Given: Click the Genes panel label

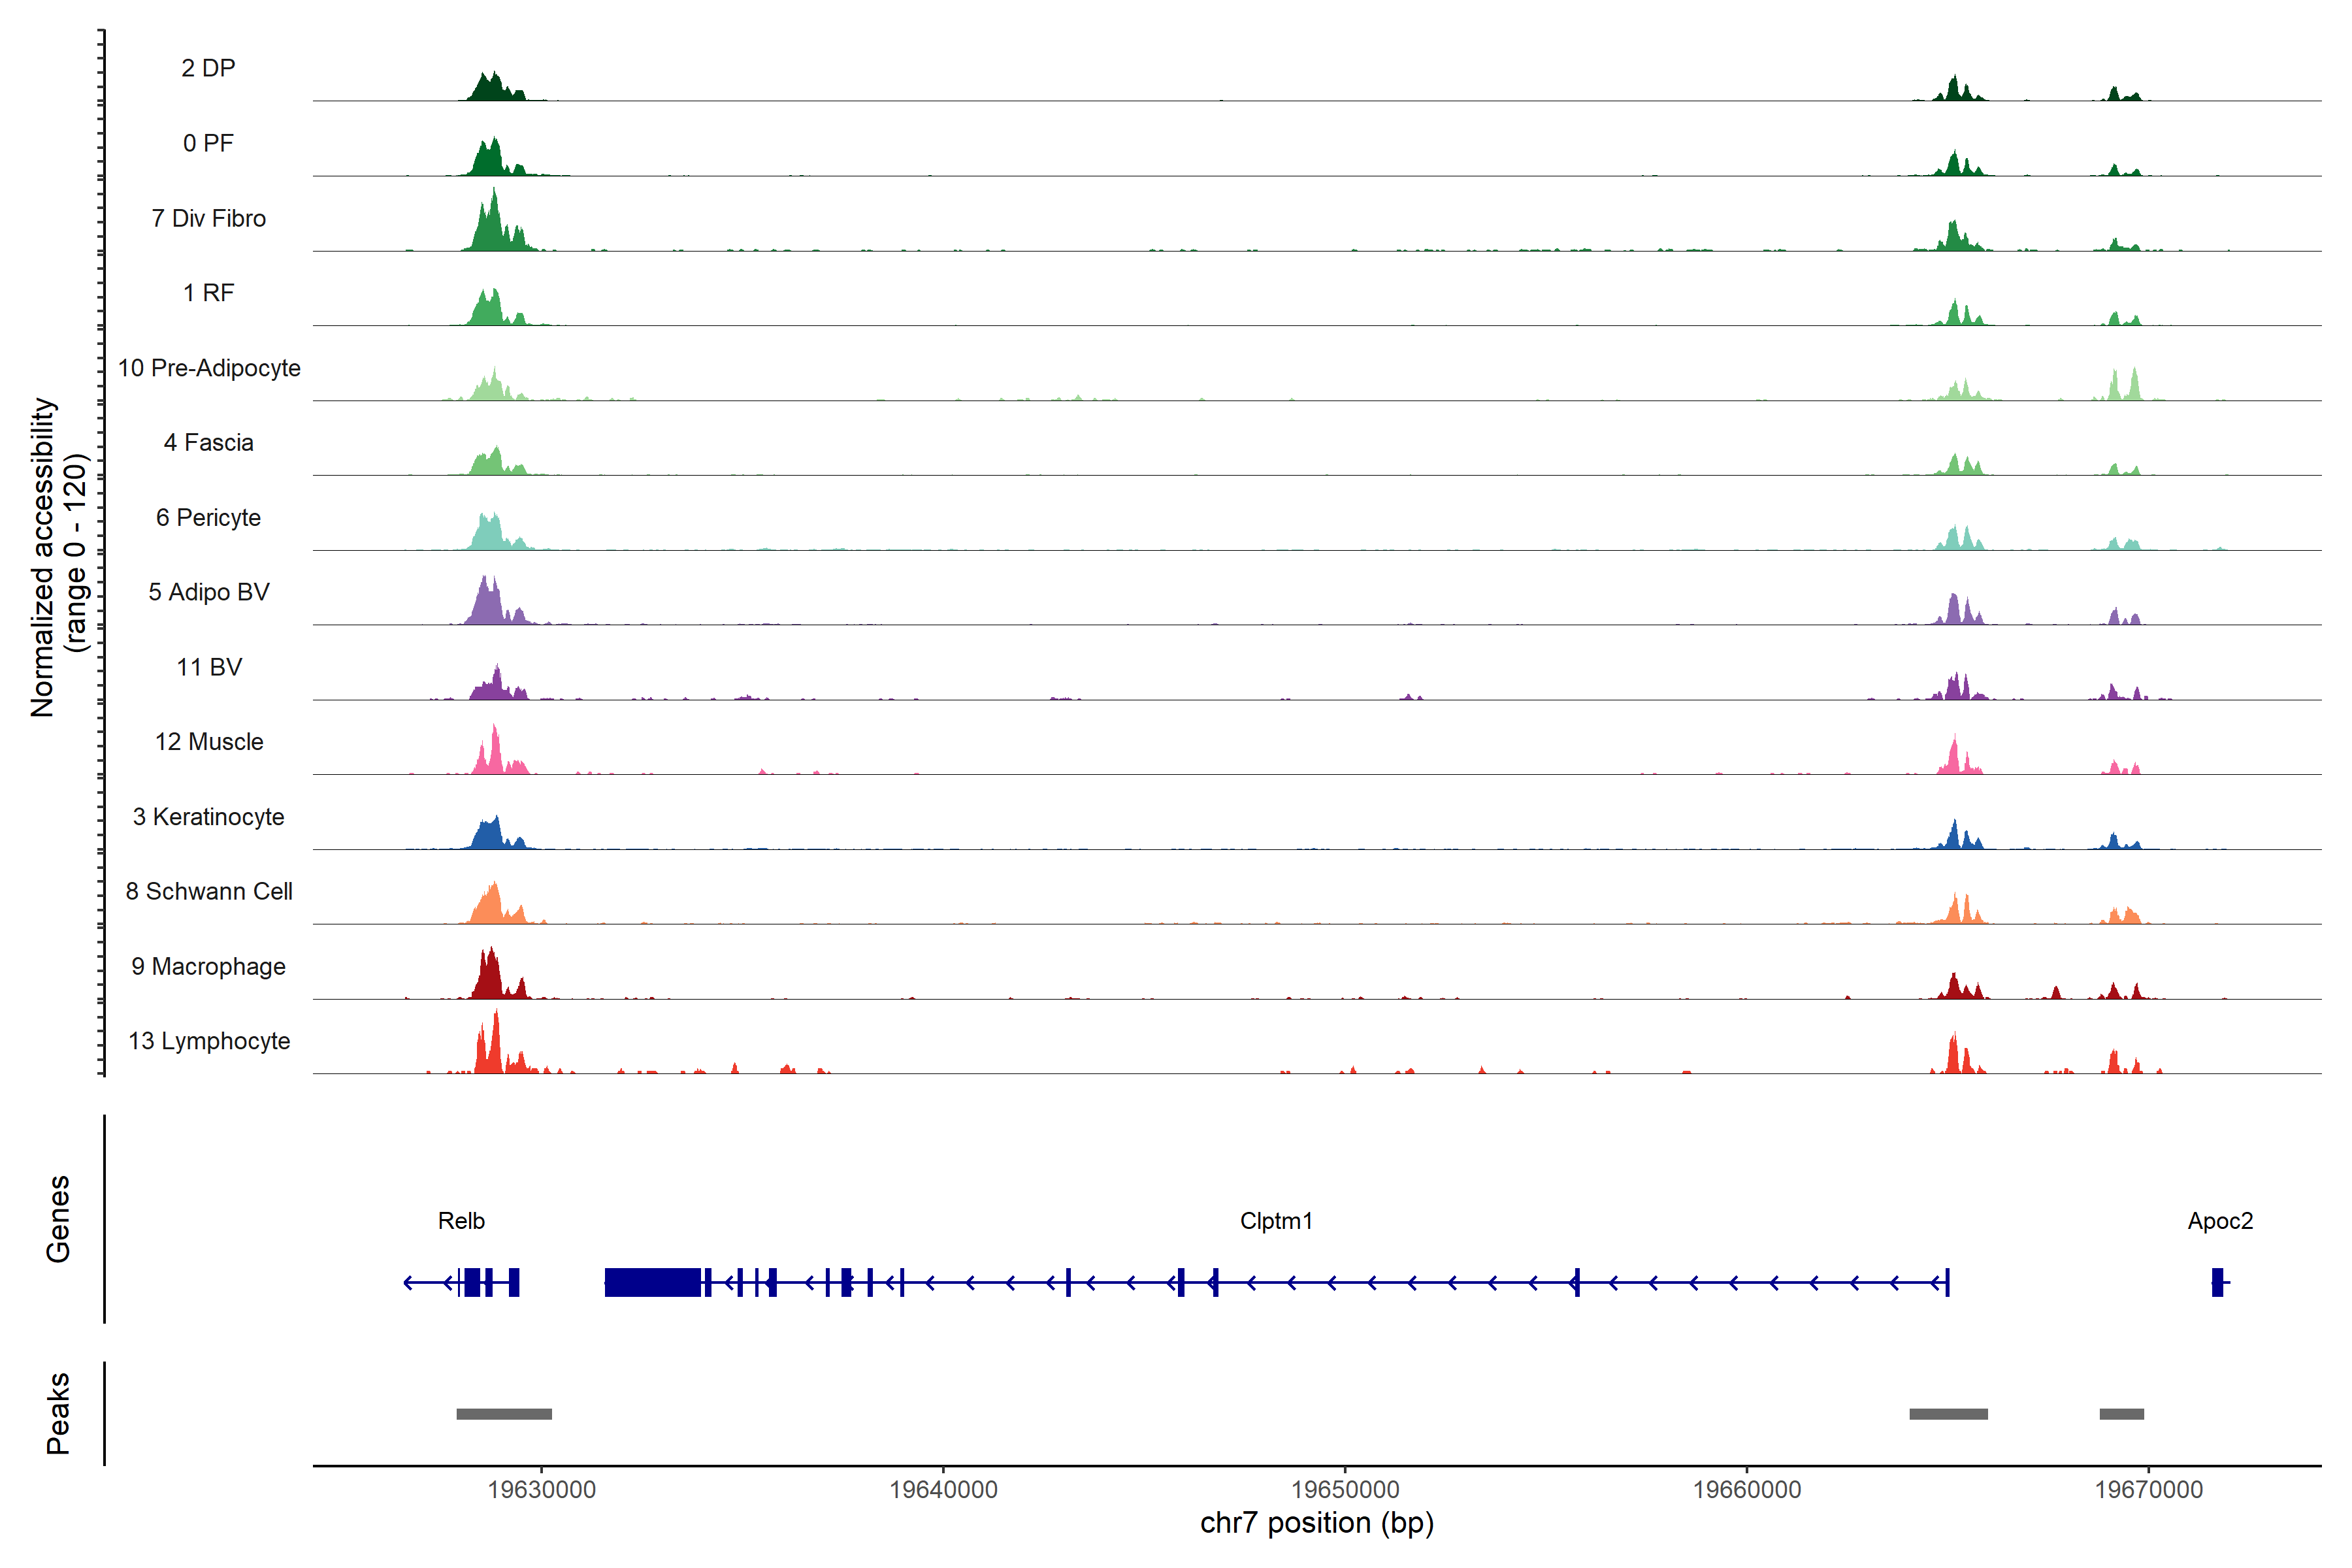Looking at the screenshot, I should pyautogui.click(x=58, y=1219).
